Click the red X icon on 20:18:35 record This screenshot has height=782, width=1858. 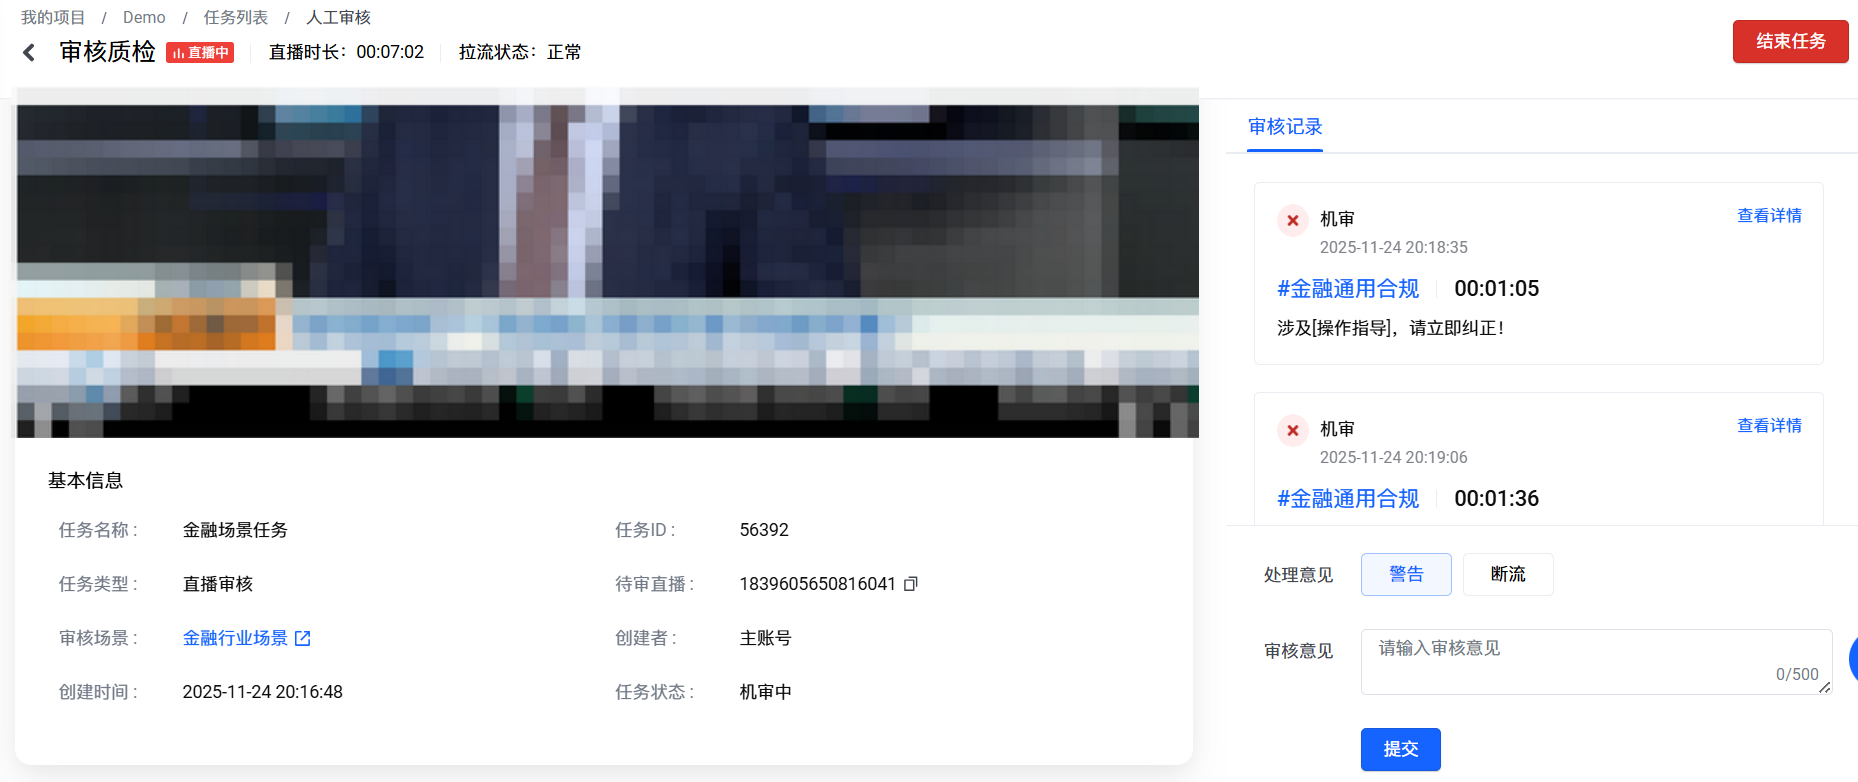pos(1293,220)
